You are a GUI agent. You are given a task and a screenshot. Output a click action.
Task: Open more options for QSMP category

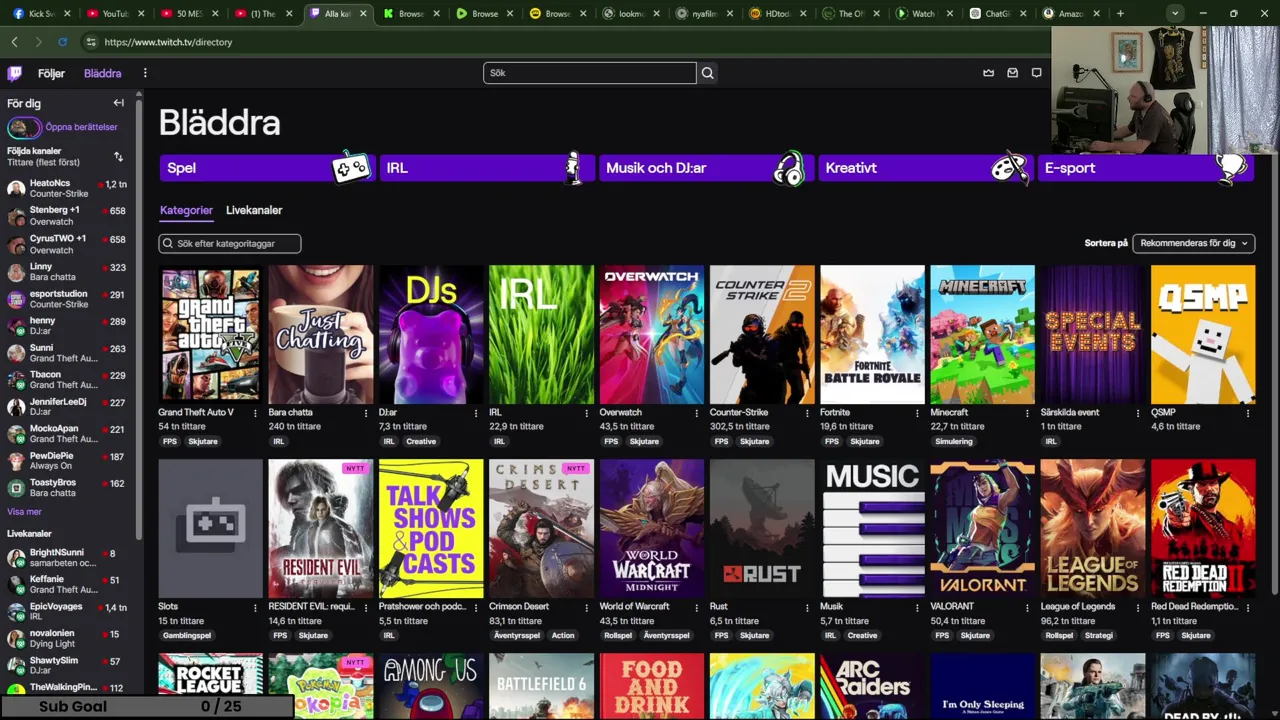click(1247, 413)
